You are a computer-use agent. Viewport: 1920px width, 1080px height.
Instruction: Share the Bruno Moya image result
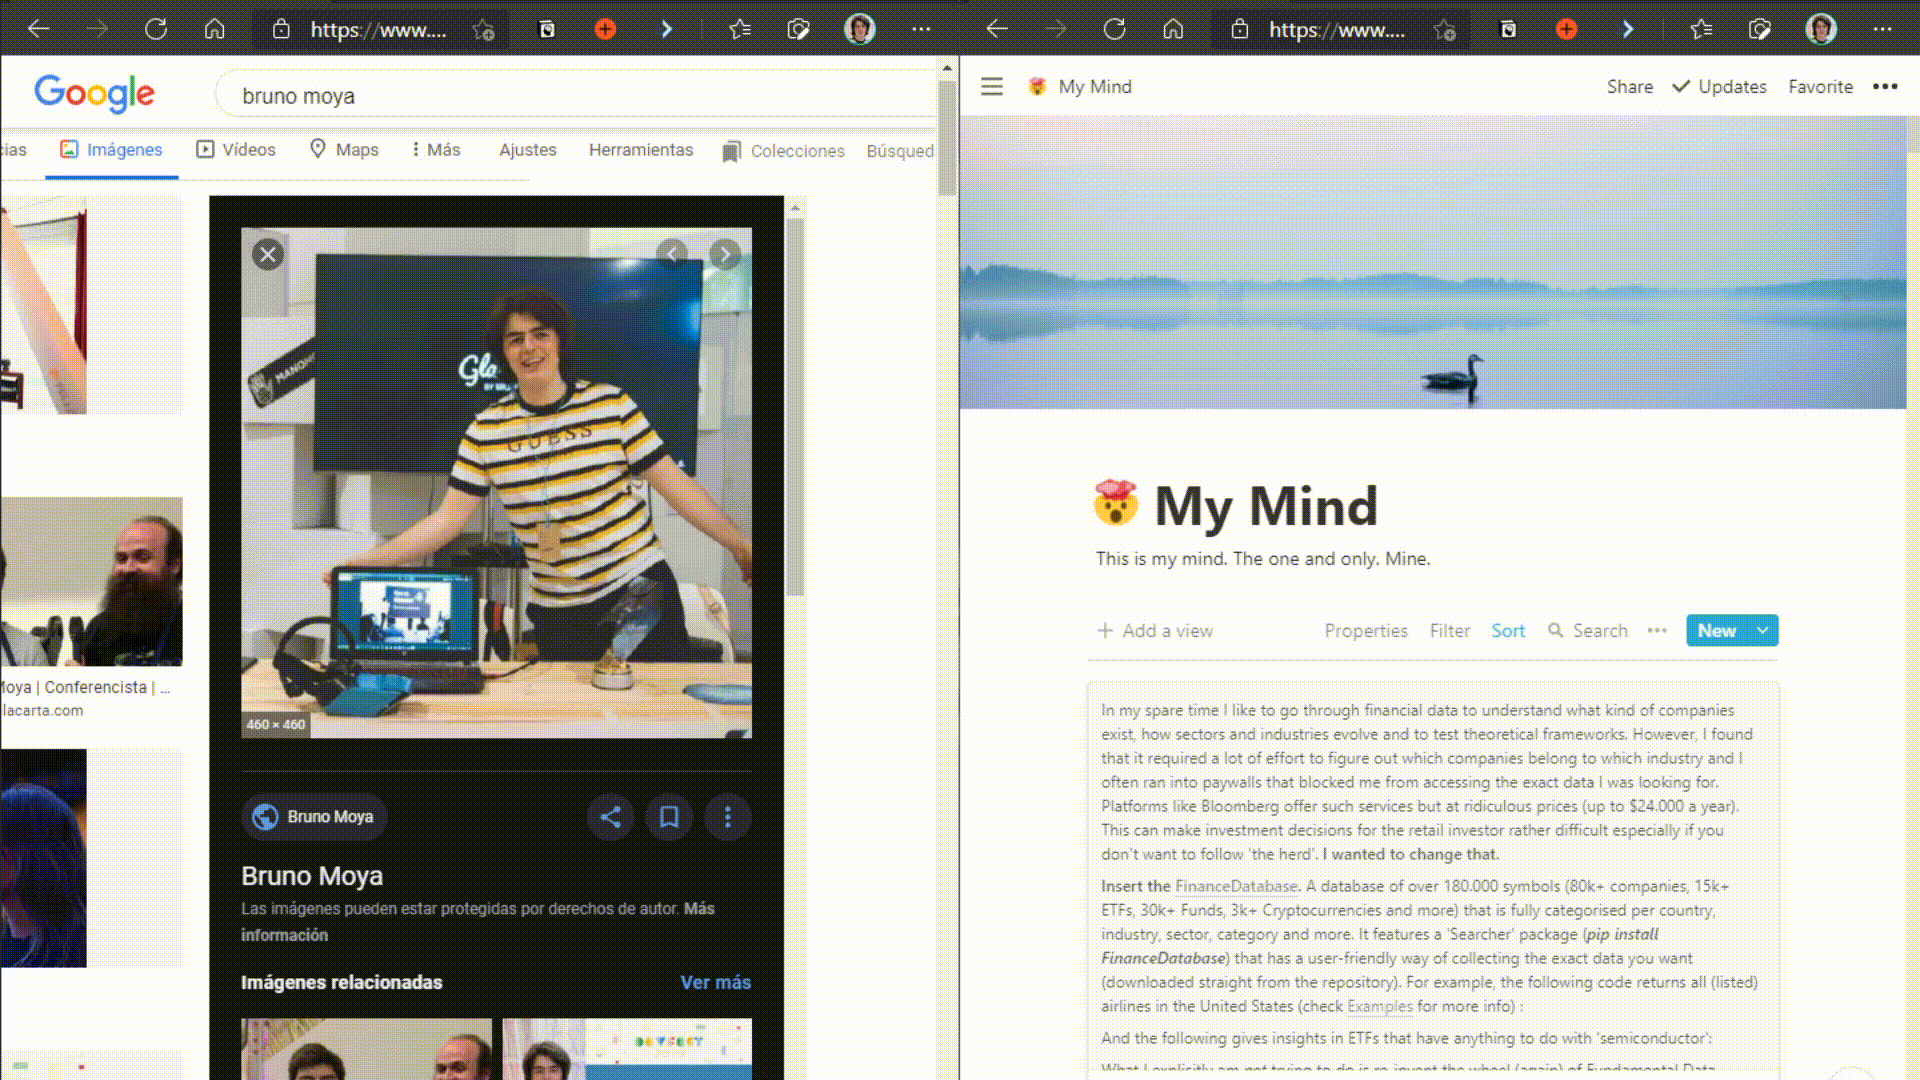click(x=610, y=817)
